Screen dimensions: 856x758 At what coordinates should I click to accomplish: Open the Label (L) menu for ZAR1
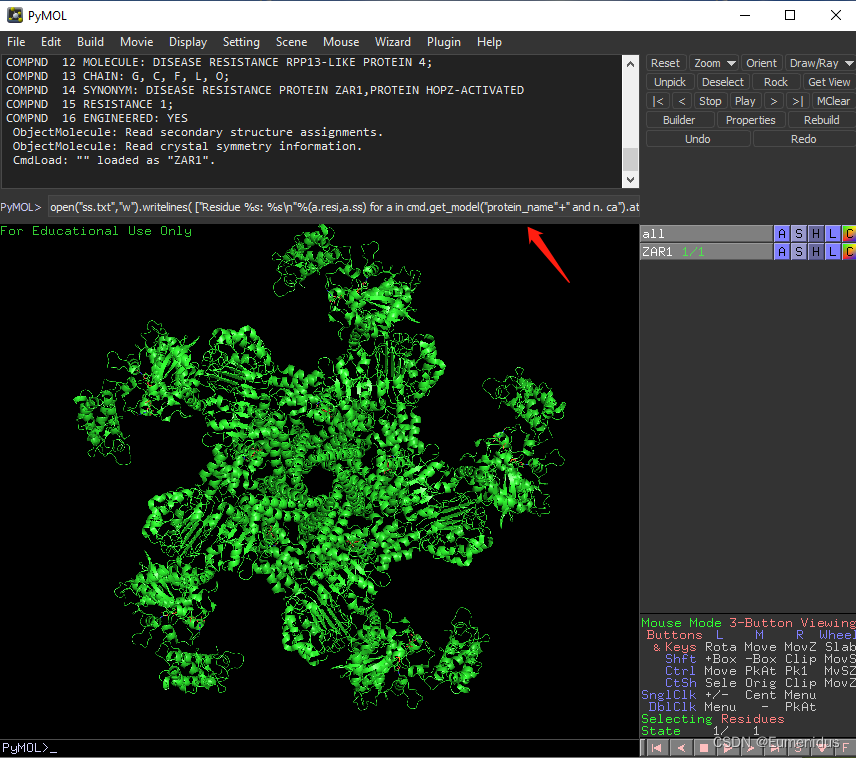coord(832,252)
